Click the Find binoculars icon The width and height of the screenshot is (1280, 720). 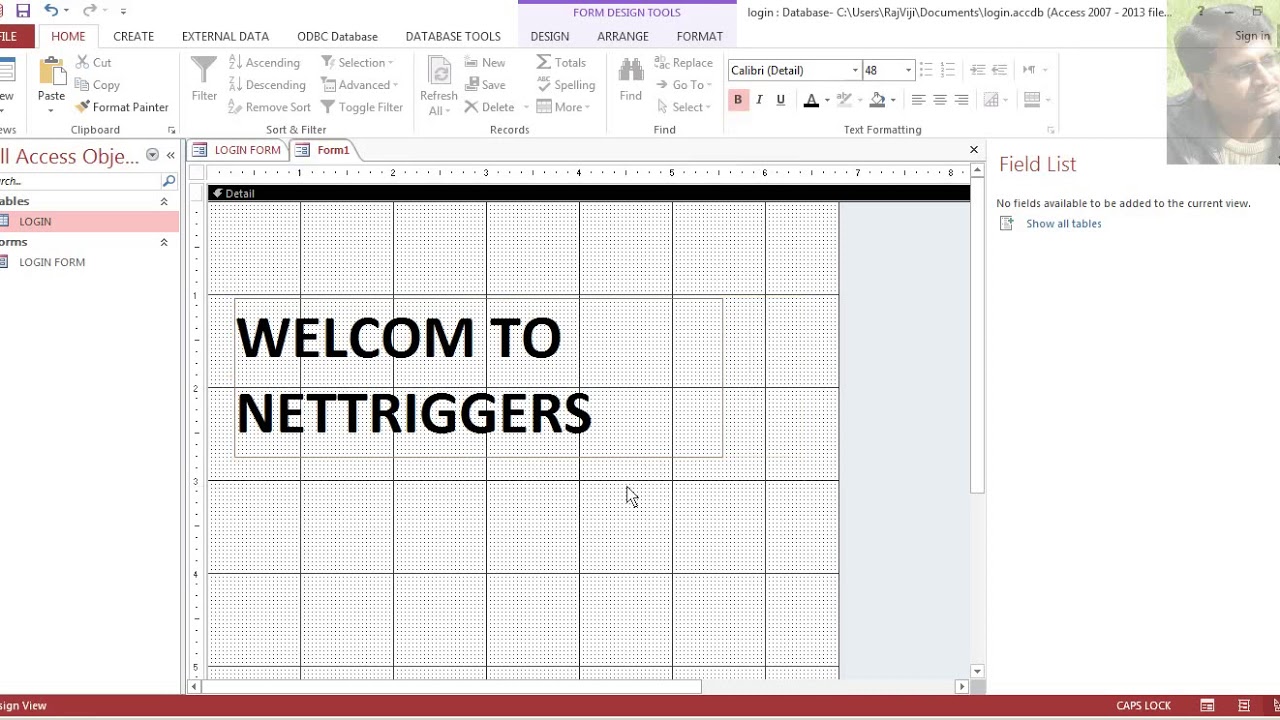(630, 70)
